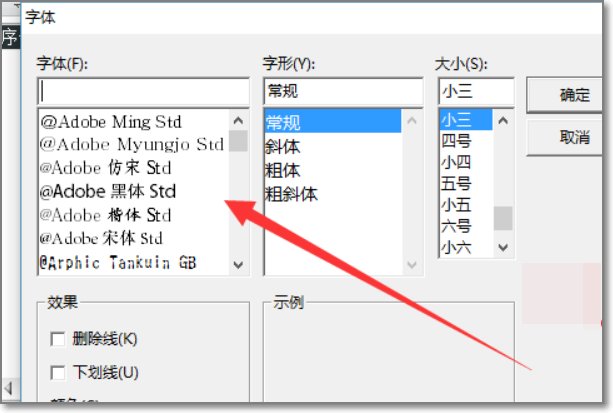Enable 下划线(U) underline checkbox
613x413 pixels.
[58, 372]
